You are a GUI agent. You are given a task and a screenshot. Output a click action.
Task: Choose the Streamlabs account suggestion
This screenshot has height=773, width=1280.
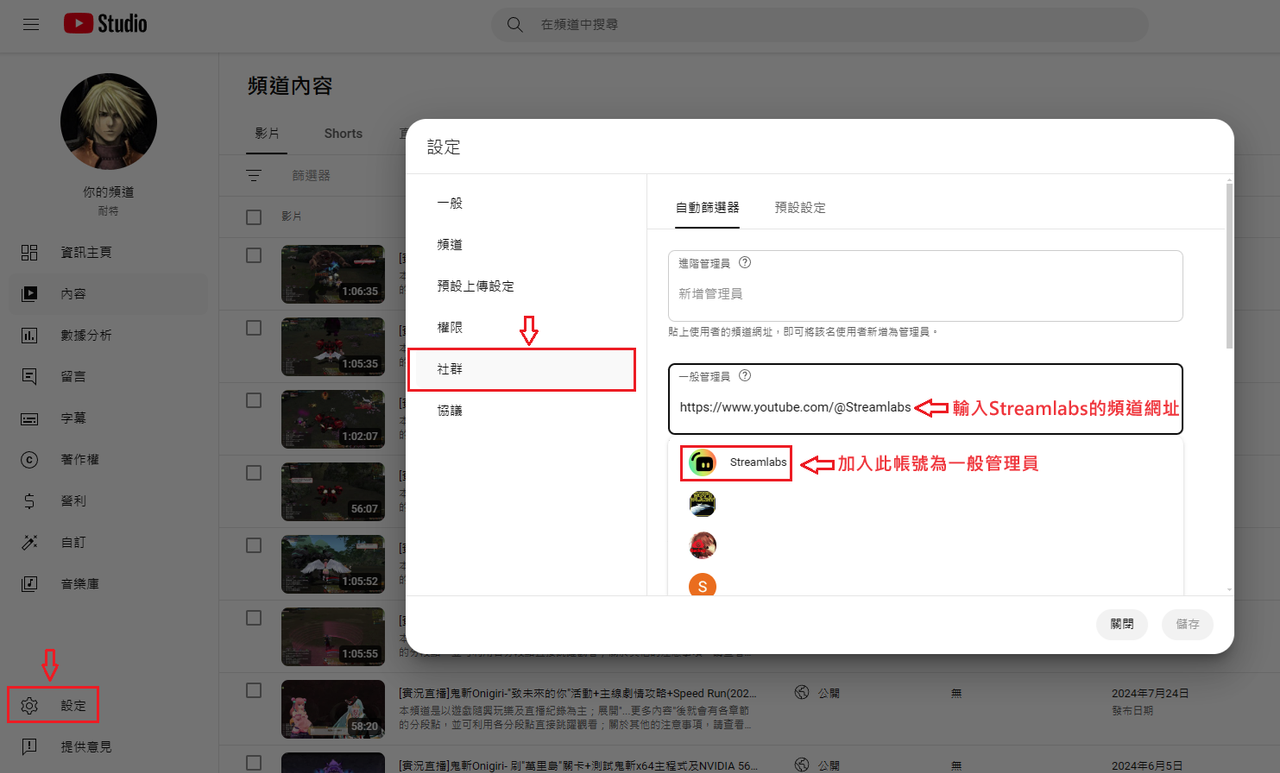click(x=736, y=463)
